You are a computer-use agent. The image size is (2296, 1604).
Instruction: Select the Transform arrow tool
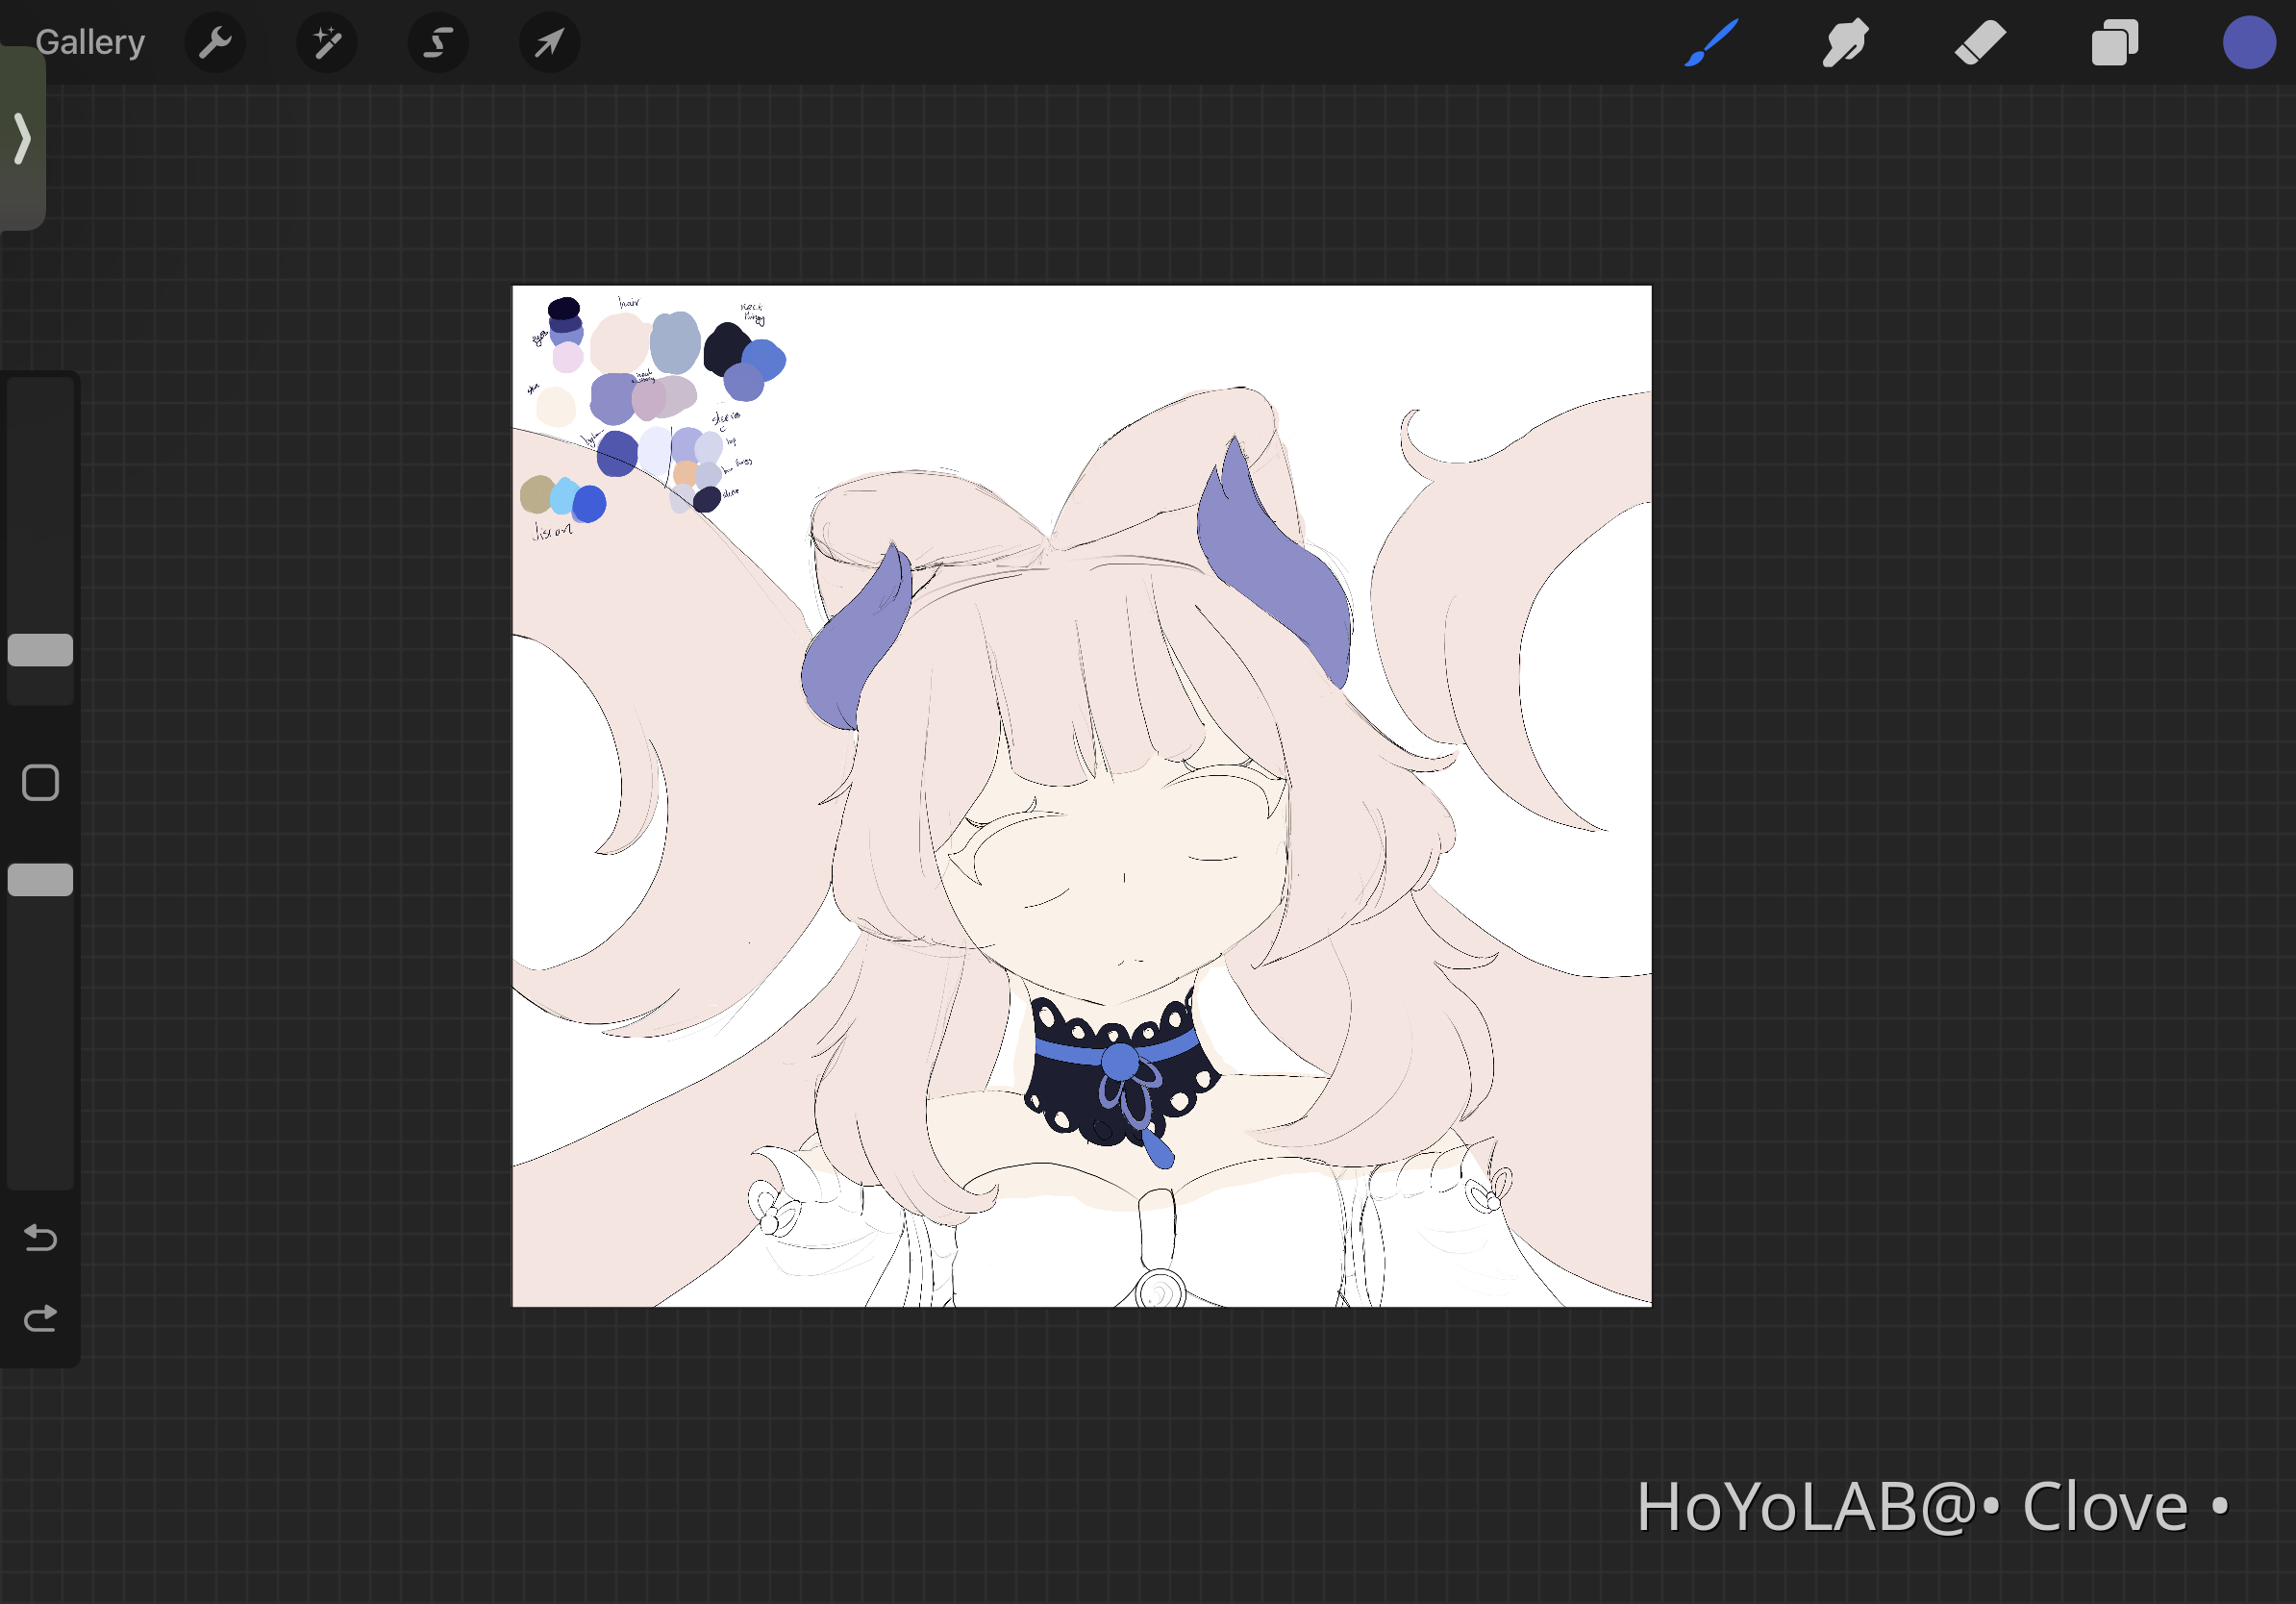pyautogui.click(x=548, y=42)
